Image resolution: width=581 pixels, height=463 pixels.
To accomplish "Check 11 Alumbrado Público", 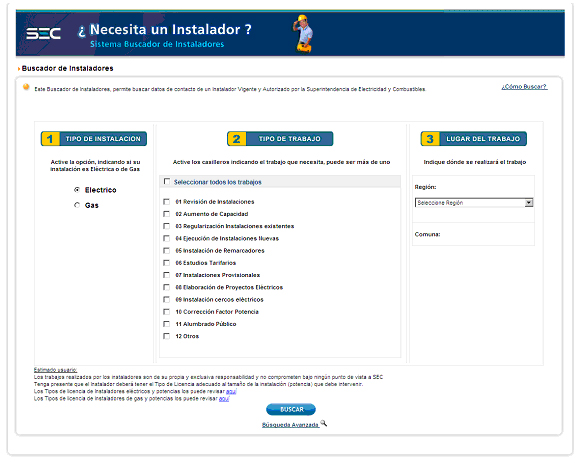I will tap(166, 324).
